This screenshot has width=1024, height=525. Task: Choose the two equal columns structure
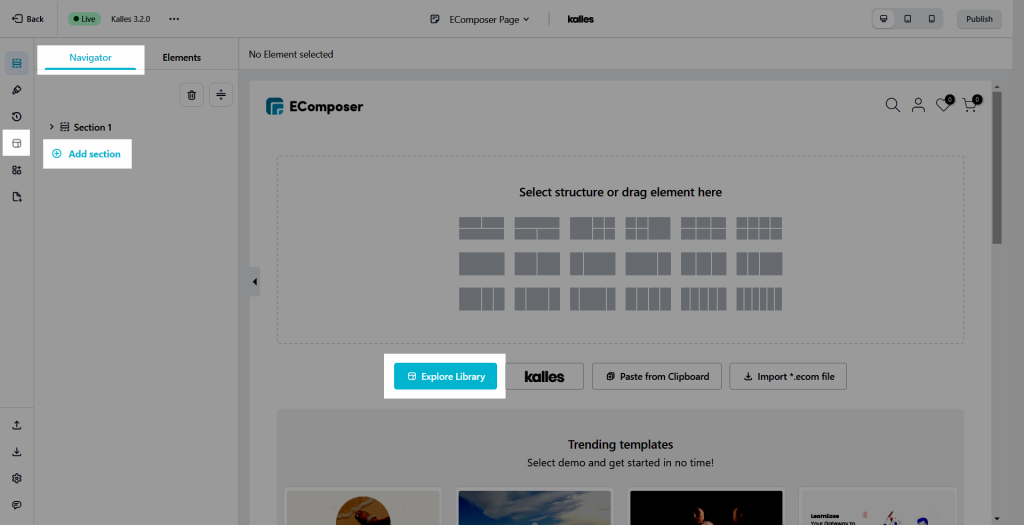537,264
